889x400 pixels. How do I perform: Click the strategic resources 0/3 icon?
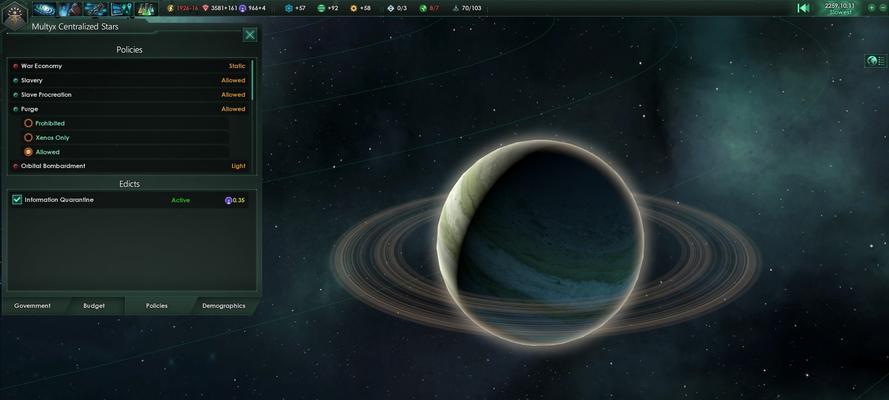click(391, 8)
